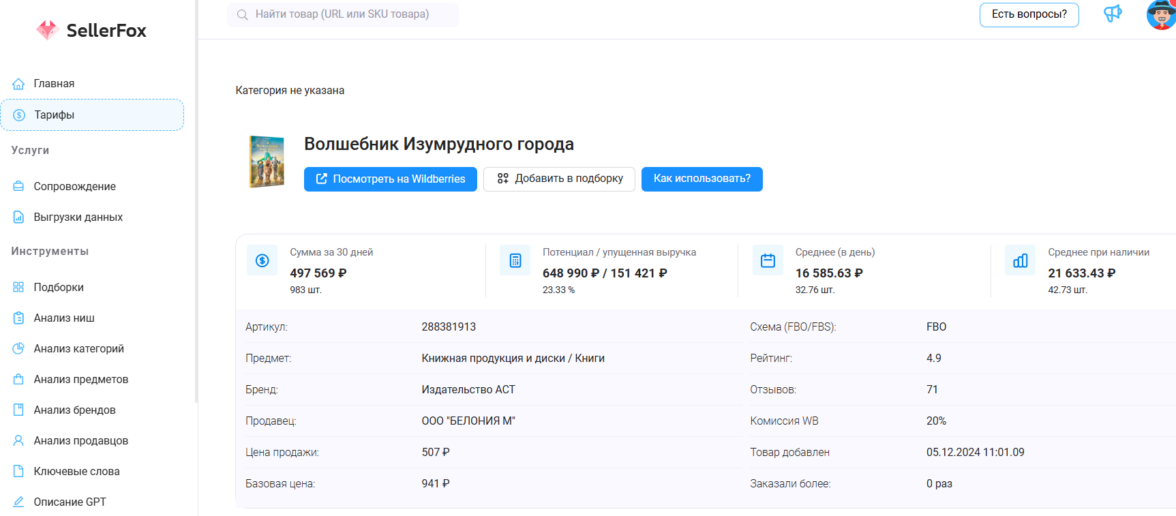
Task: Open Ключевые слова tool
Action: coord(76,471)
